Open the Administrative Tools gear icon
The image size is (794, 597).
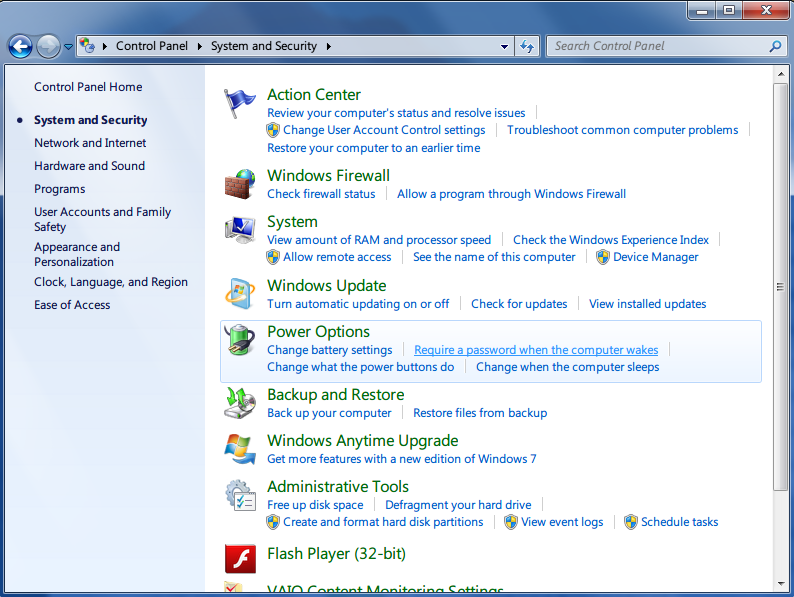coord(240,496)
